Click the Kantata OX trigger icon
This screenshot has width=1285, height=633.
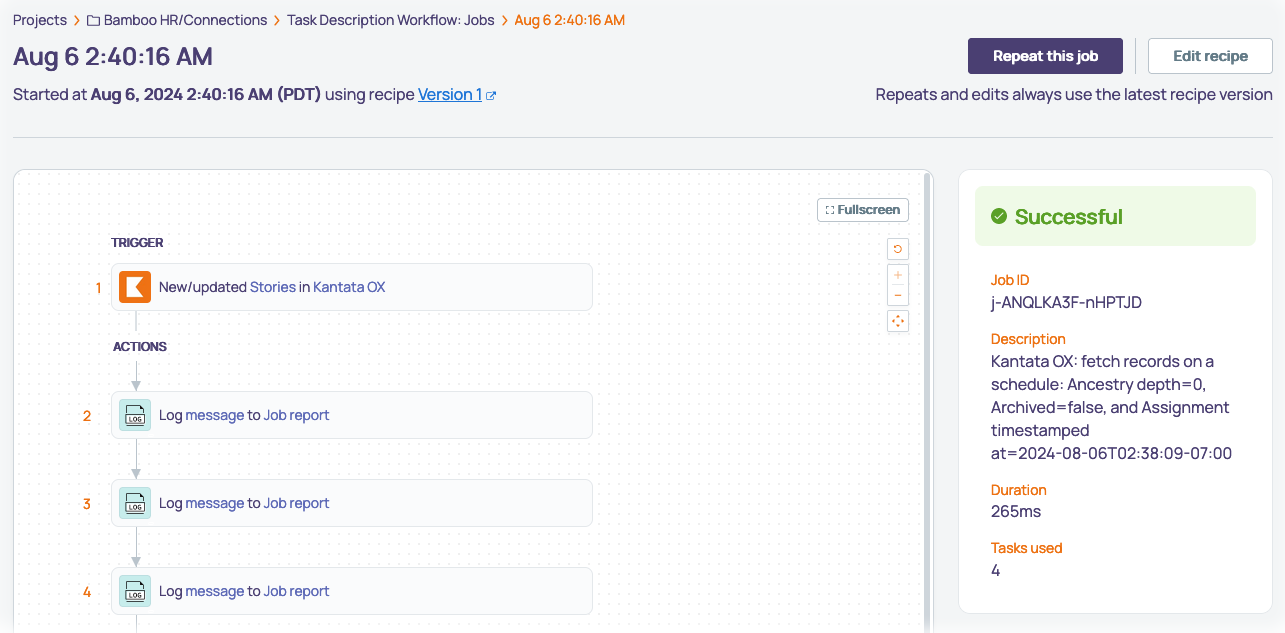tap(135, 287)
